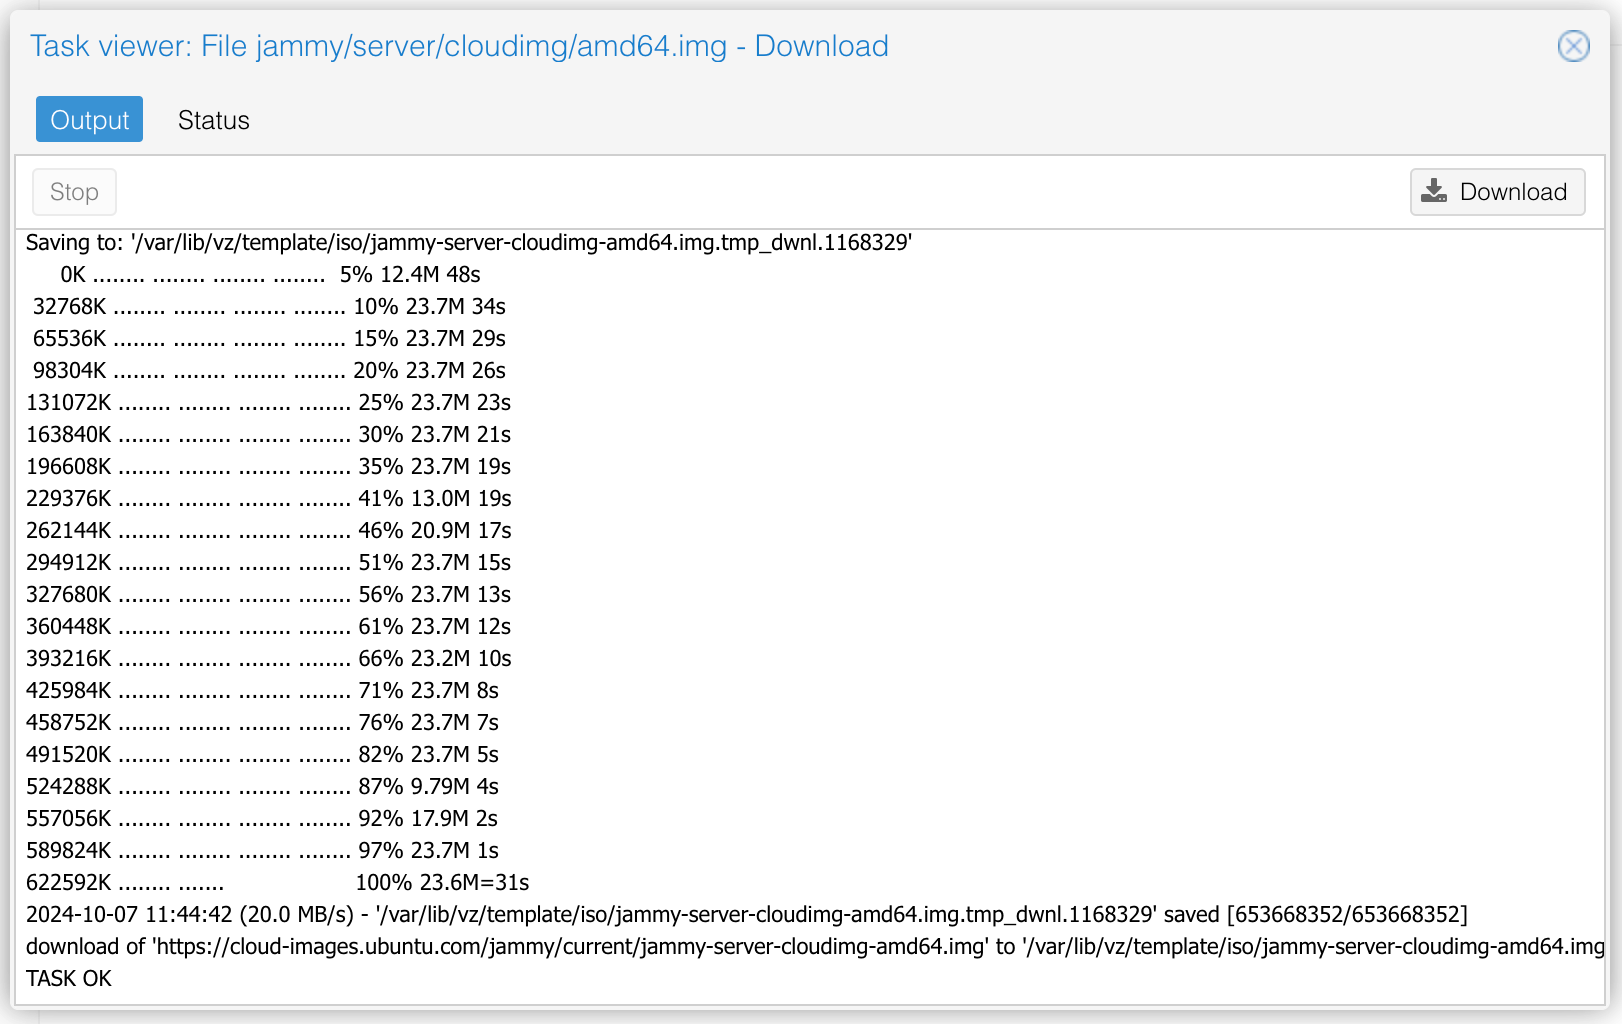The width and height of the screenshot is (1622, 1024).
Task: Click the 622592K 100% completion line
Action: (x=277, y=883)
